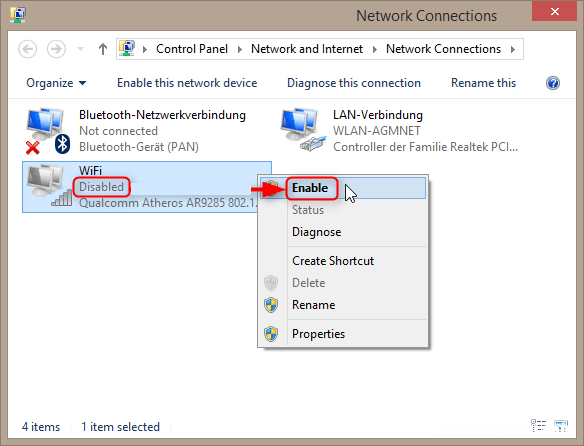Click Diagnose this connection

tap(354, 83)
